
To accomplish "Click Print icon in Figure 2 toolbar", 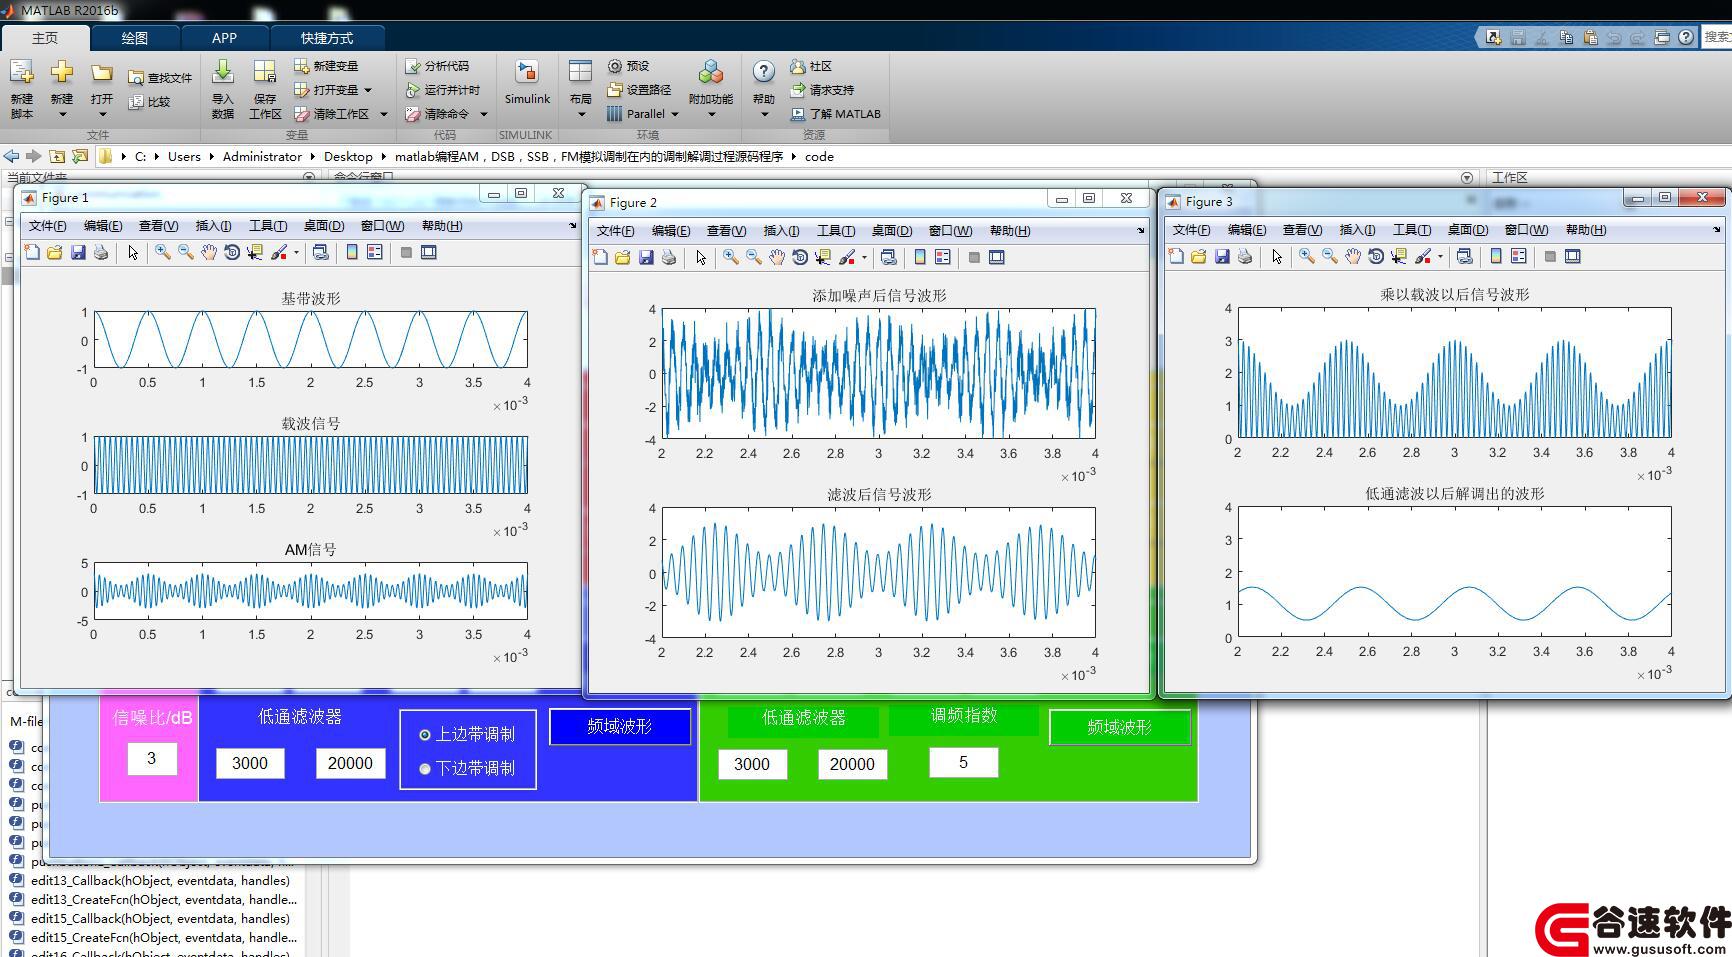I will point(669,258).
